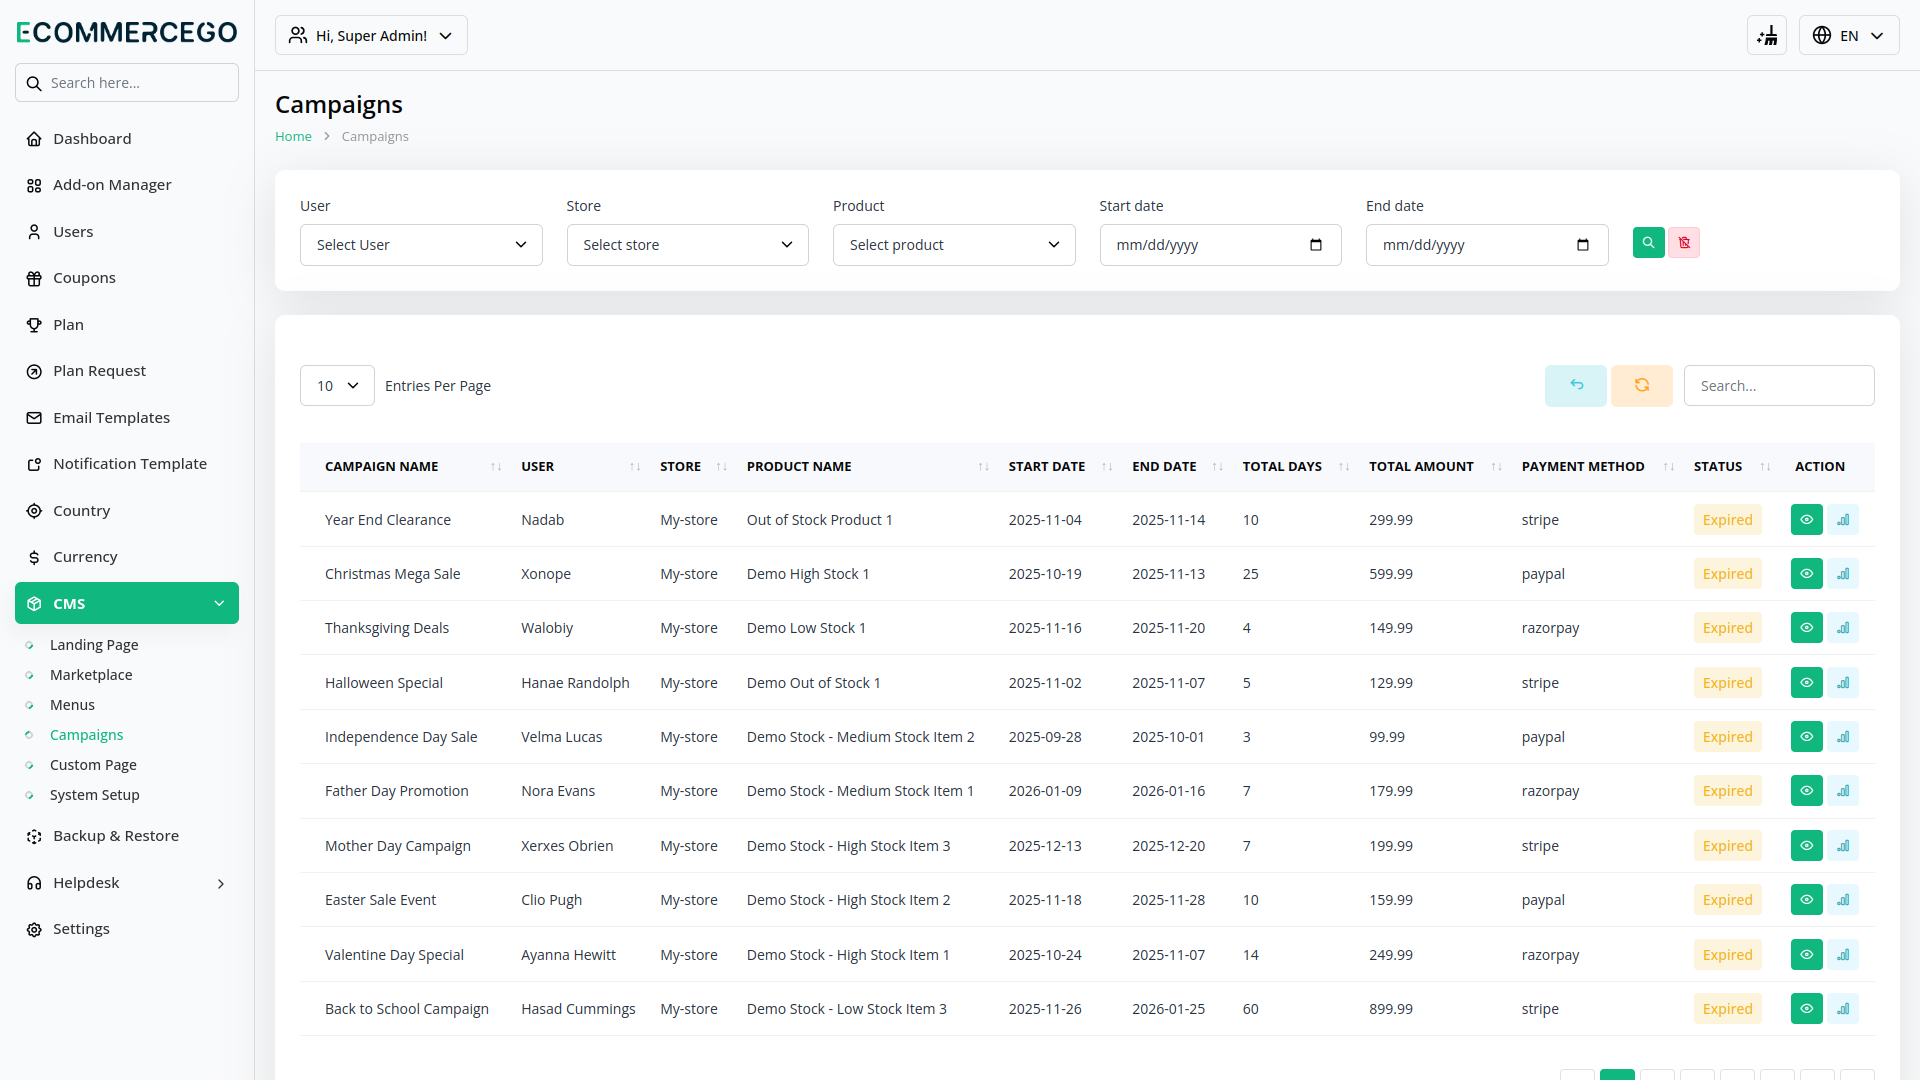This screenshot has width=1920, height=1080.
Task: Open the cache clear icon in header
Action: click(x=1767, y=36)
